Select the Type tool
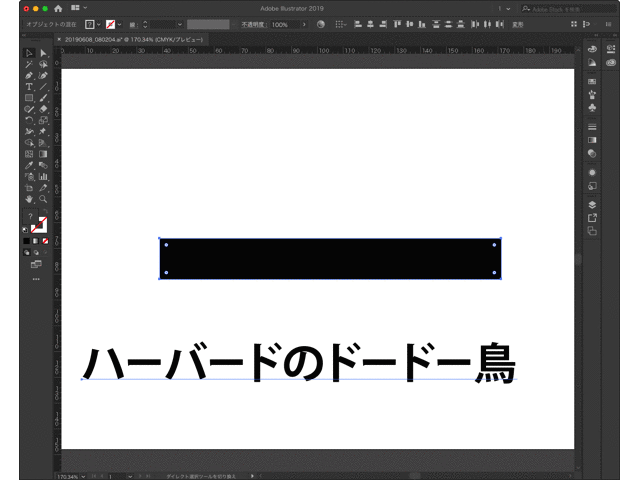Image resolution: width=640 pixels, height=480 pixels. coord(29,87)
